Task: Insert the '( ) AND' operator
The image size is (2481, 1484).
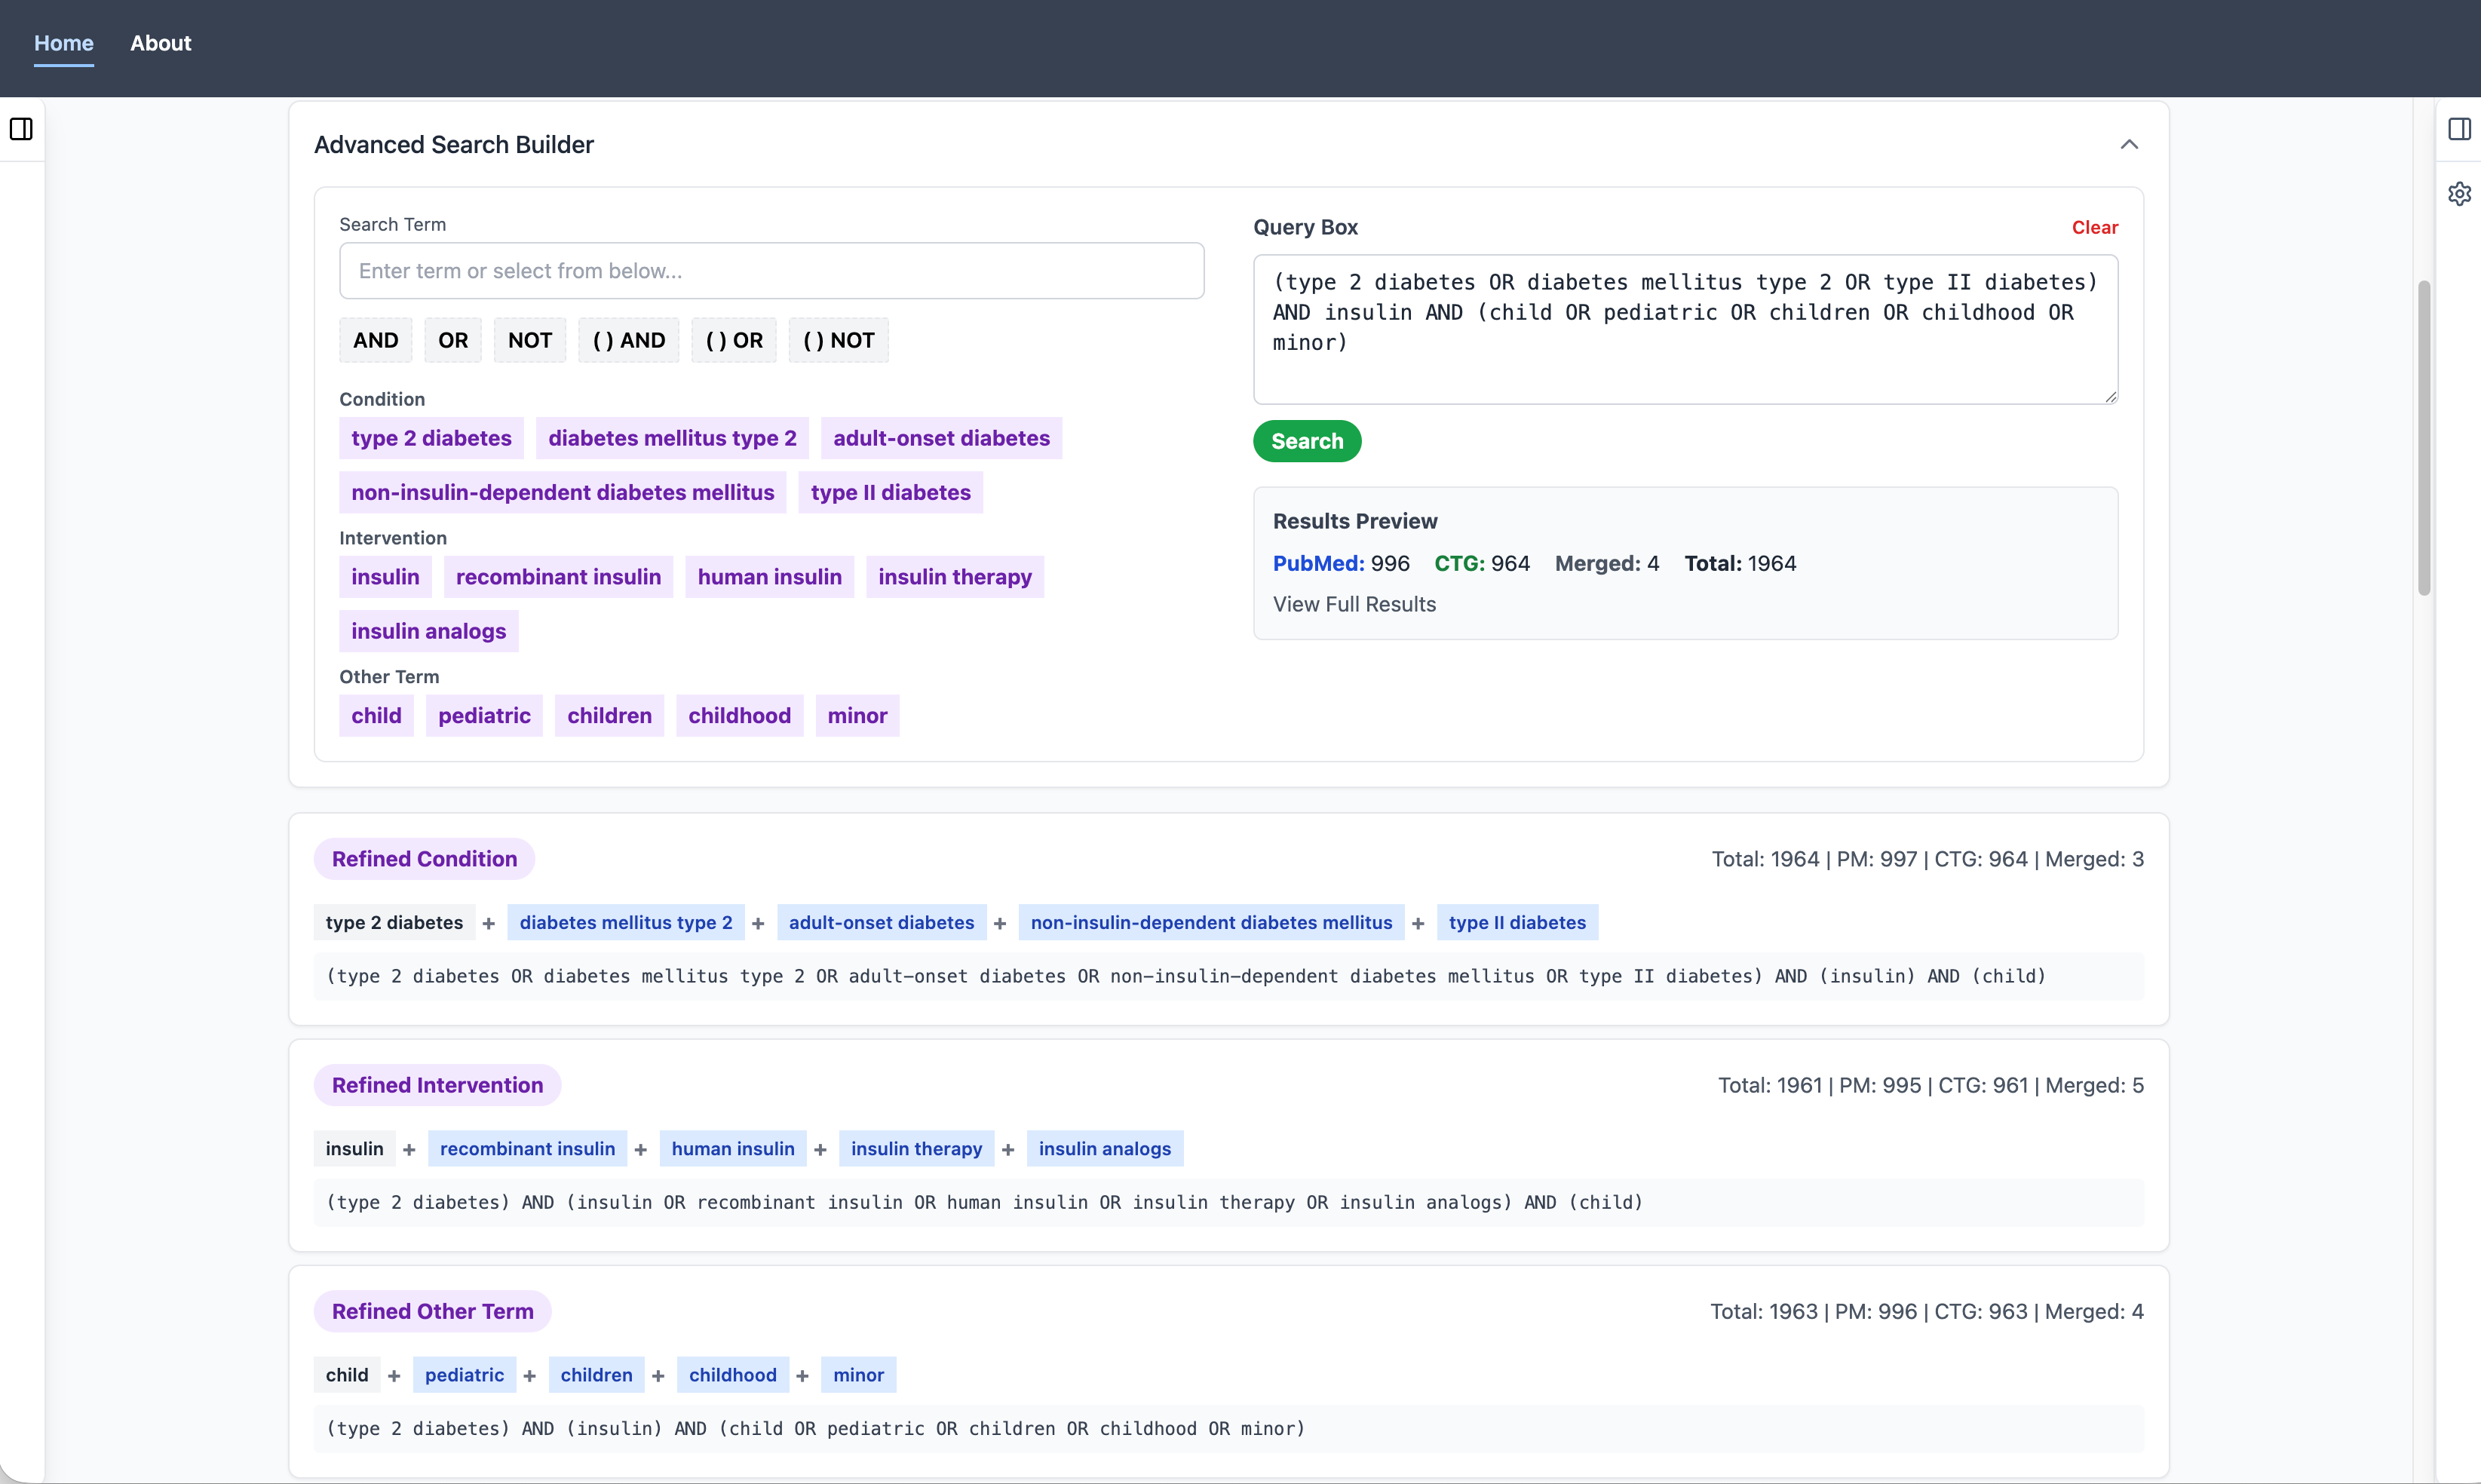Action: 628,341
